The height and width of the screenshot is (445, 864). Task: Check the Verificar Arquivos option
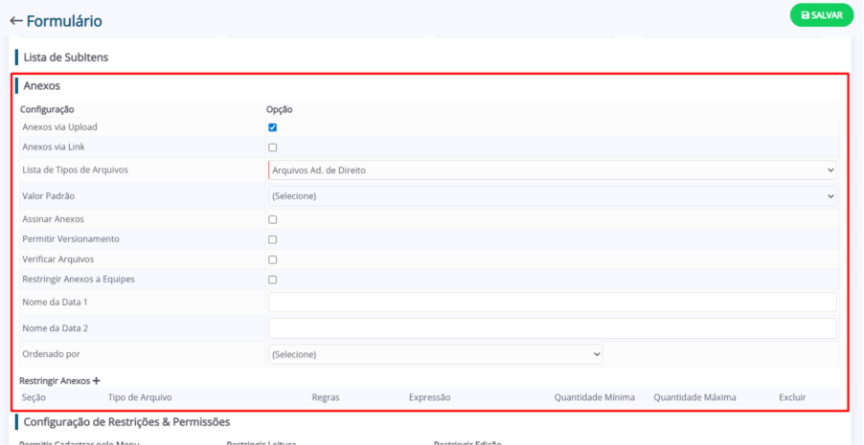(x=273, y=259)
